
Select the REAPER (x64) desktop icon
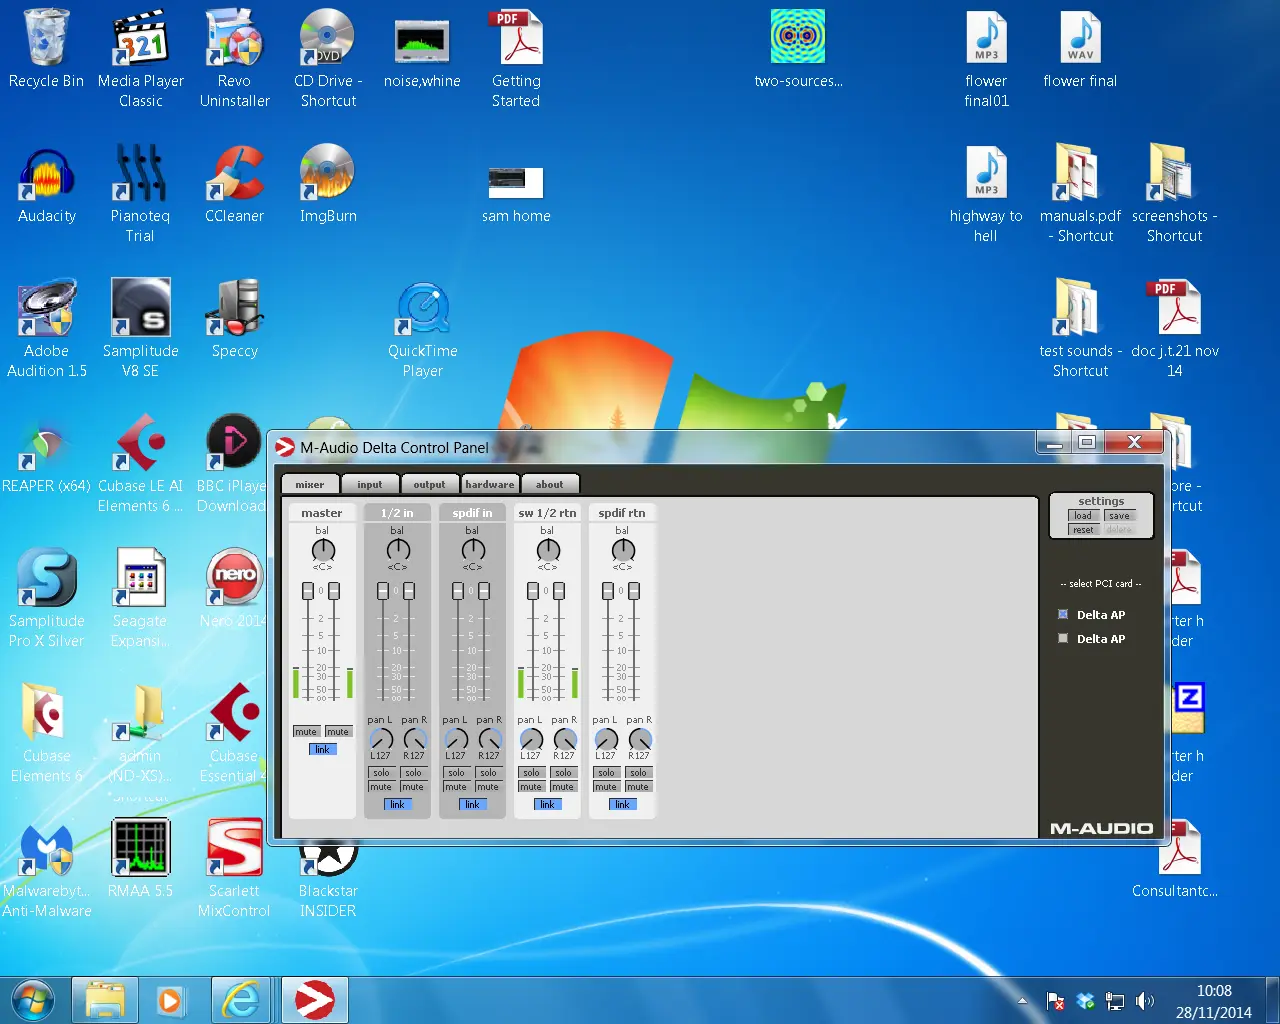[x=46, y=455]
